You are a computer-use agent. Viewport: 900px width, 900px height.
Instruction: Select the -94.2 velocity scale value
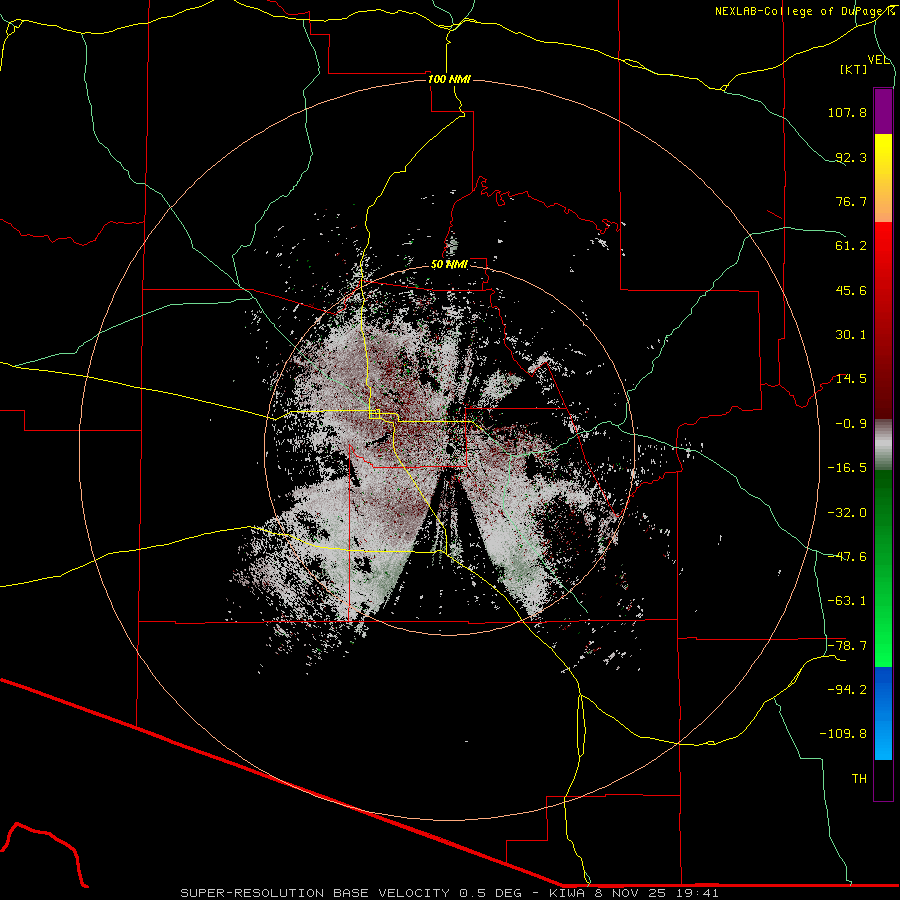pos(847,690)
